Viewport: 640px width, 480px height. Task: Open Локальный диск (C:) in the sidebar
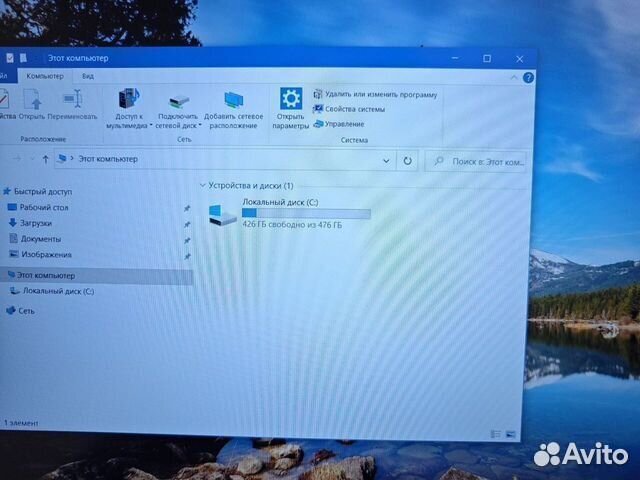(x=52, y=291)
